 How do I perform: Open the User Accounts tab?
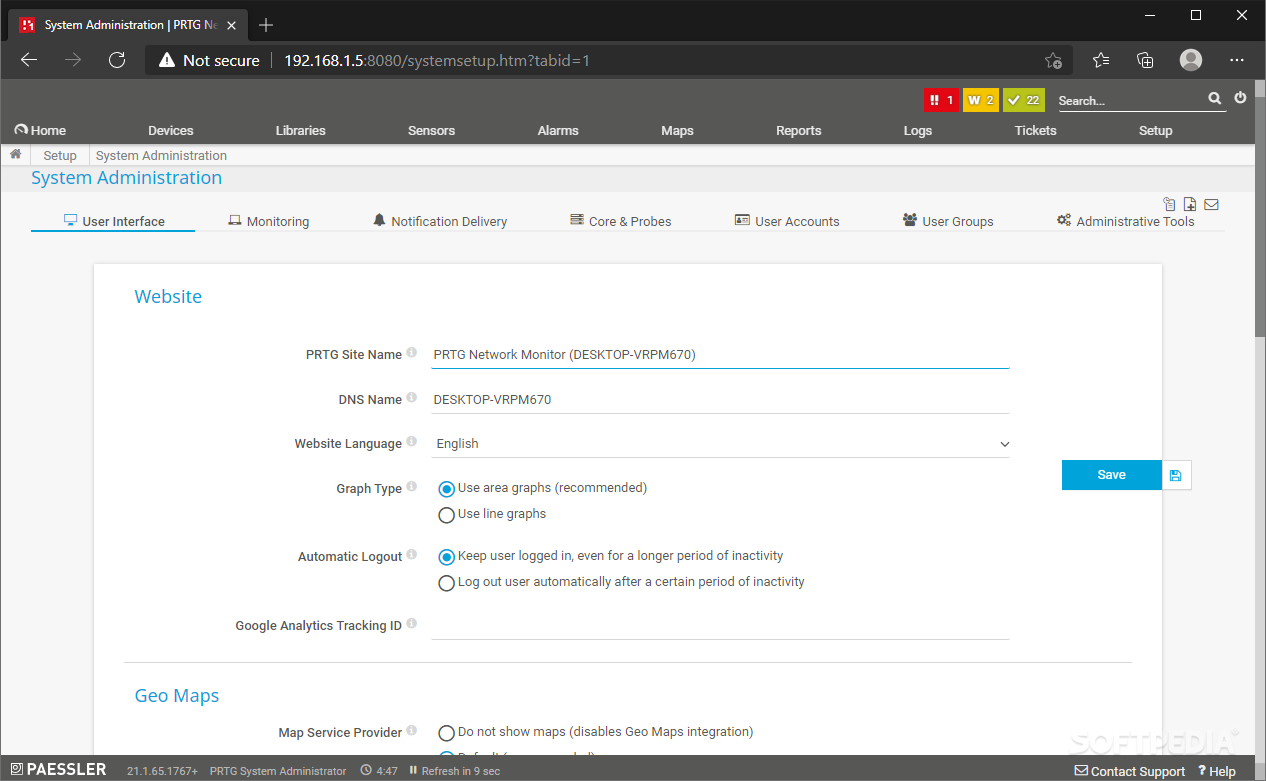click(x=786, y=221)
